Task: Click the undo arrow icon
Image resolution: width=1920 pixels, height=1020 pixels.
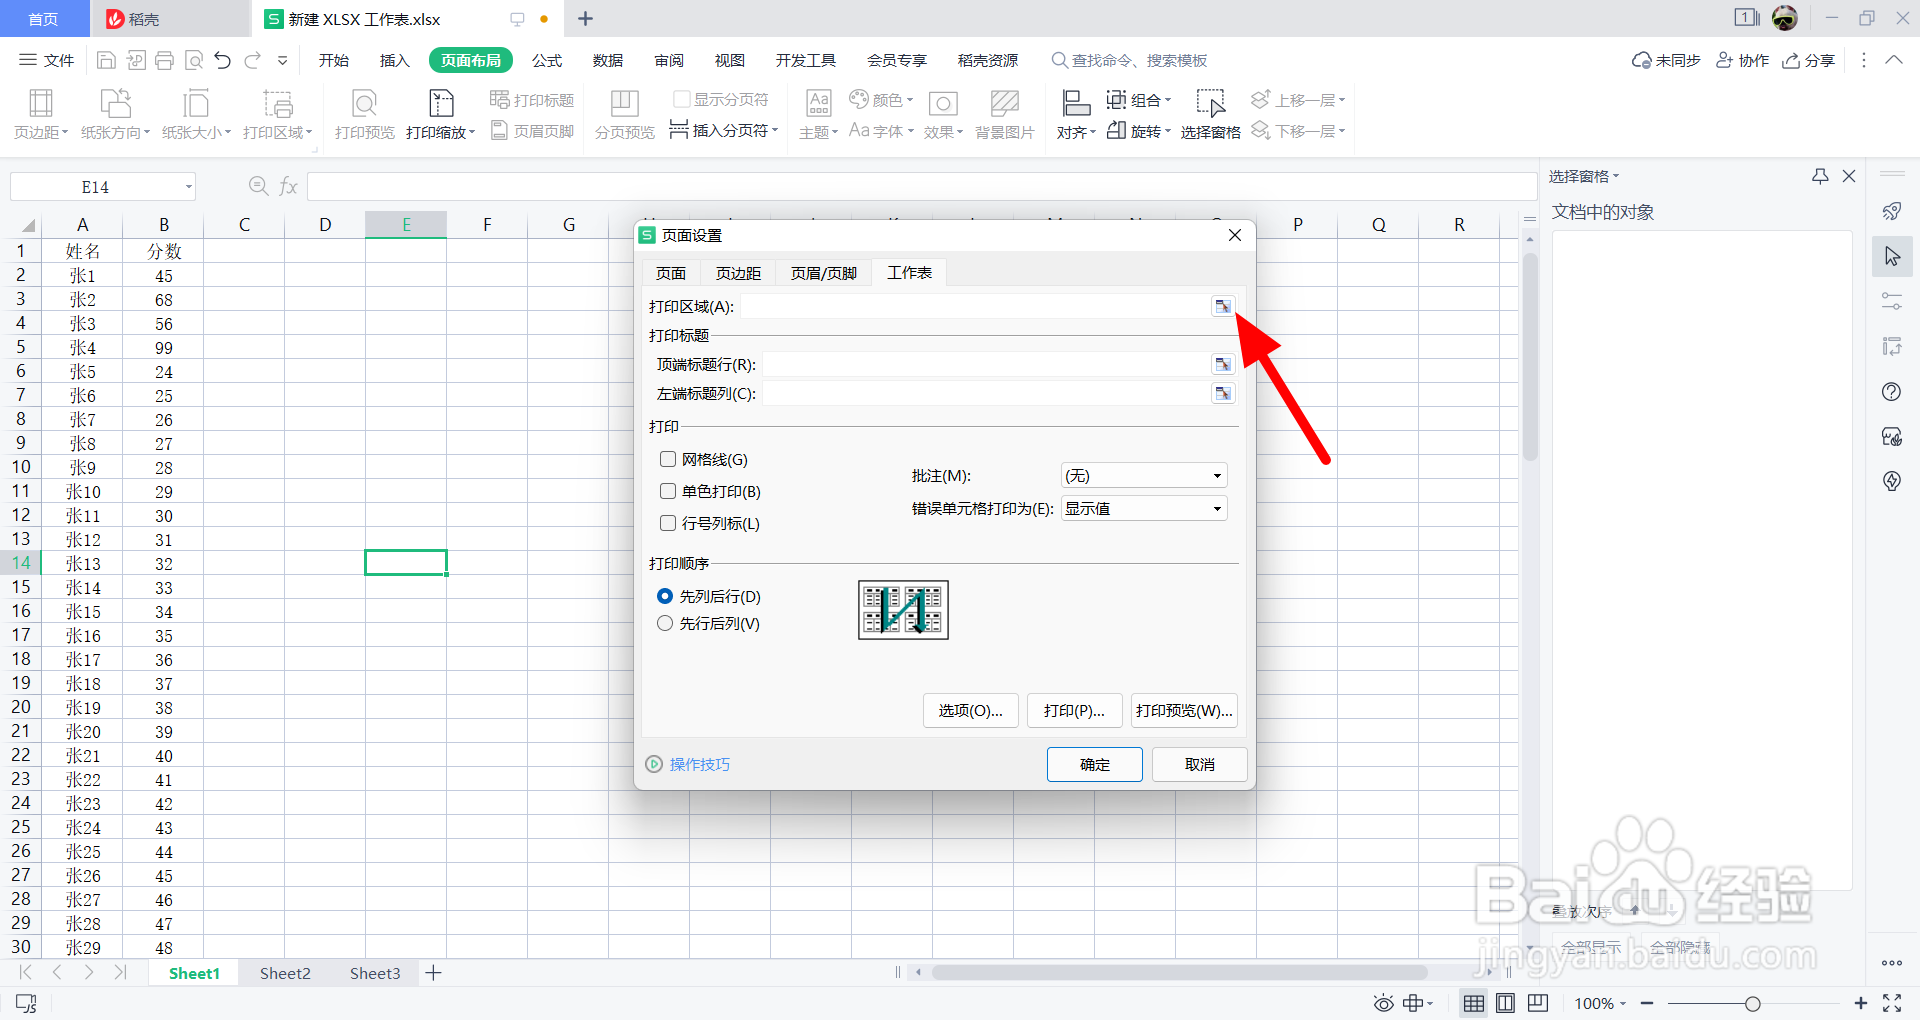Action: (223, 61)
